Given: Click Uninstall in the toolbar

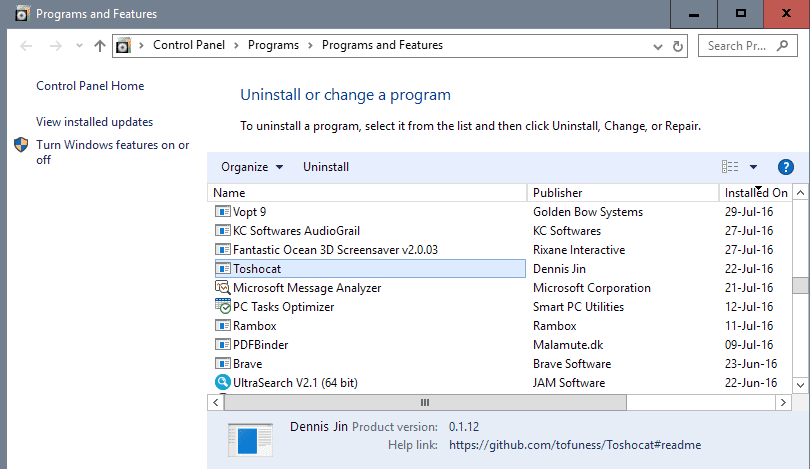Looking at the screenshot, I should click(x=326, y=167).
